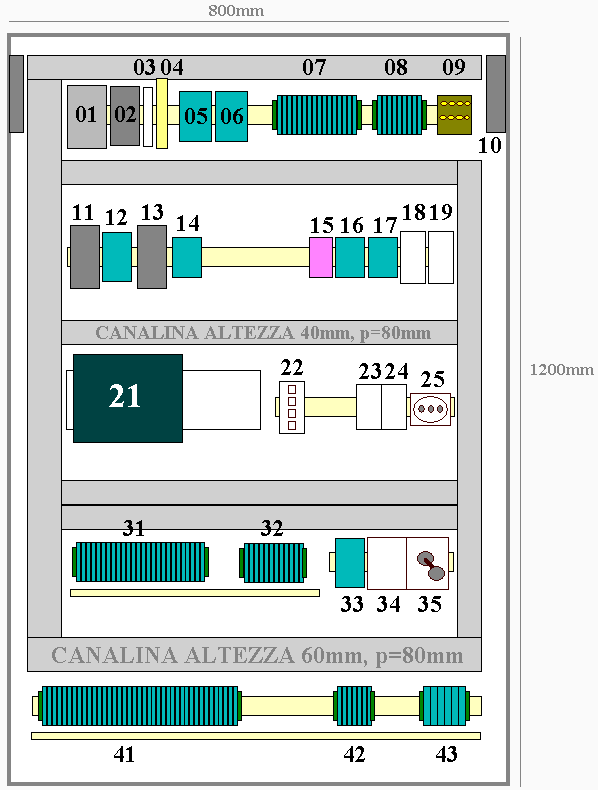Image resolution: width=598 pixels, height=790 pixels.
Task: Select the white box right of block 21
Action: (x=222, y=400)
